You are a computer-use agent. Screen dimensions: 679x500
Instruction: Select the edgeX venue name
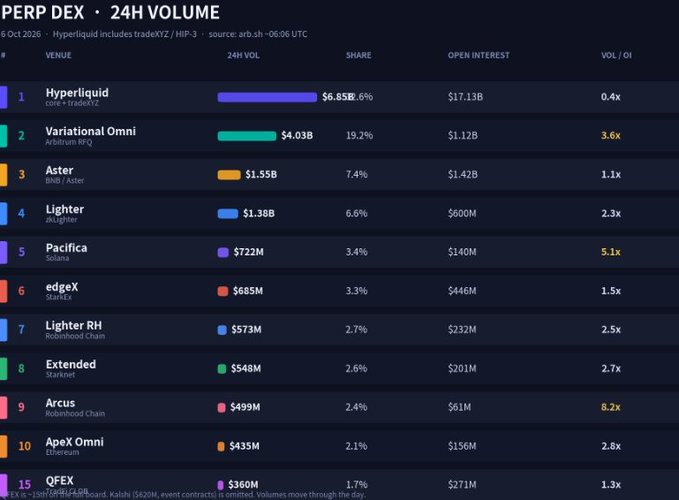[62, 287]
